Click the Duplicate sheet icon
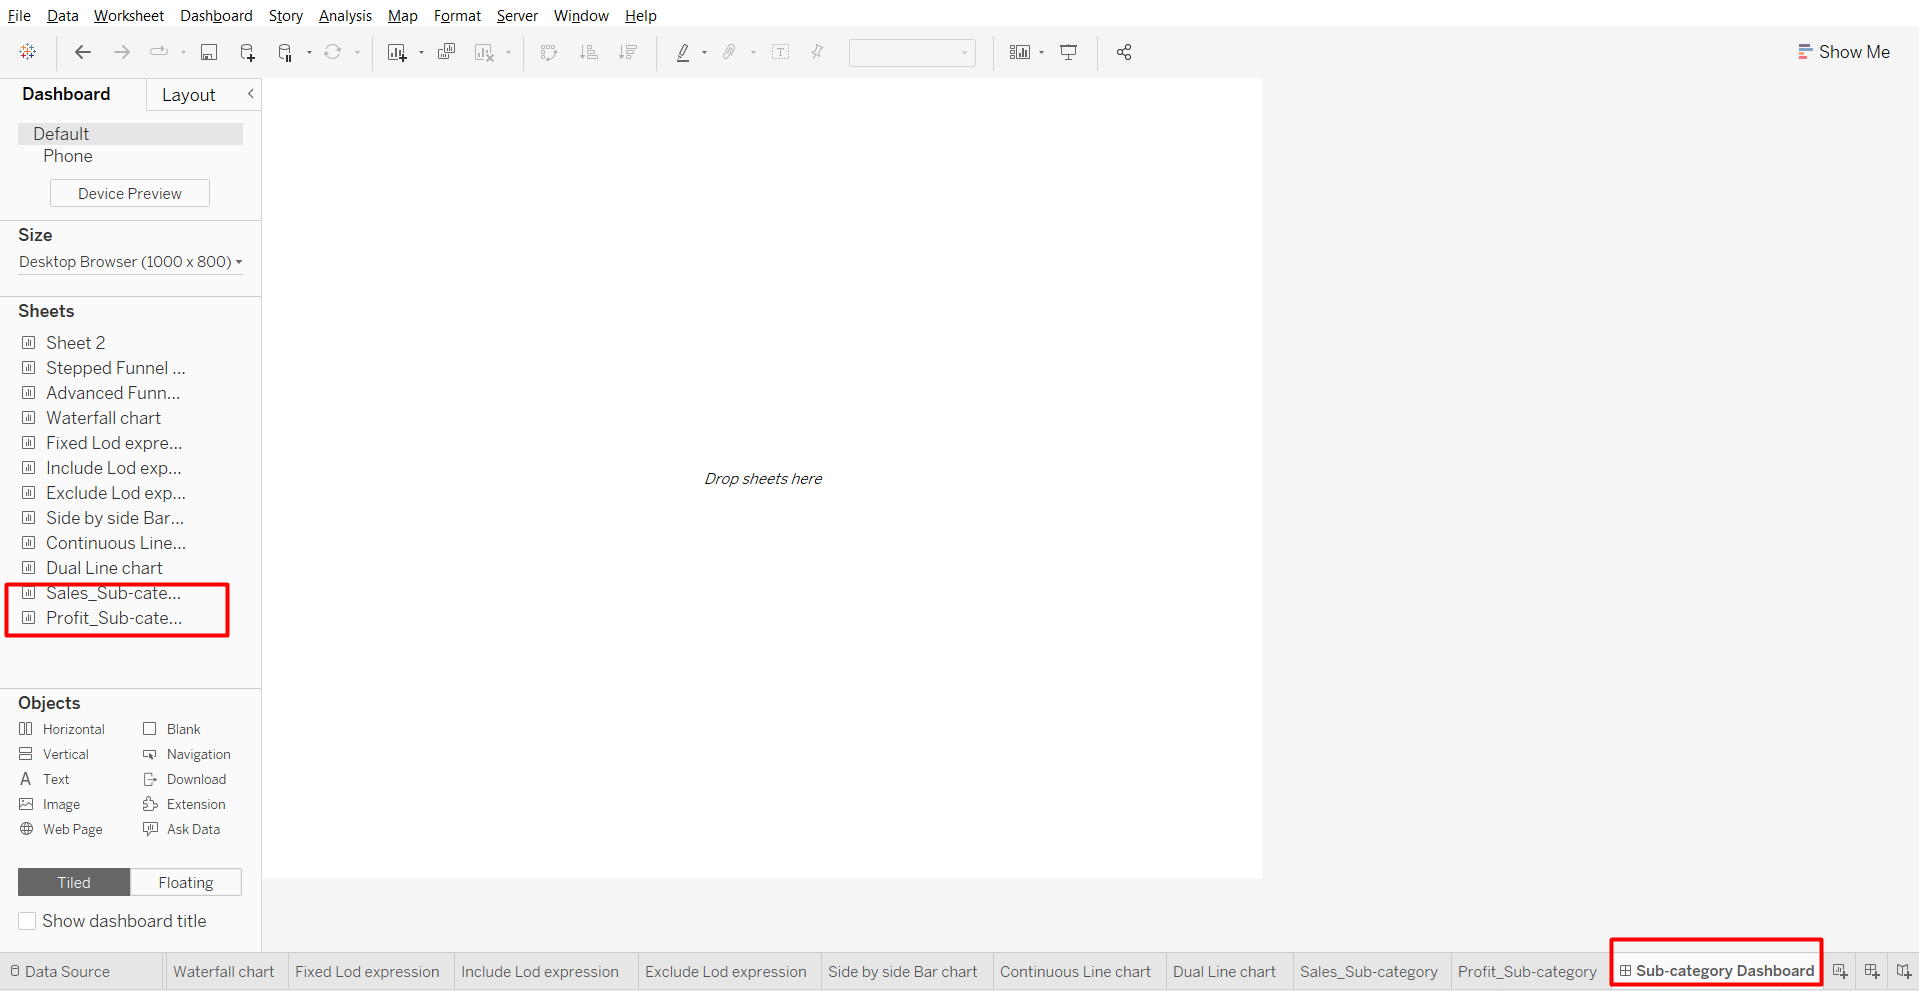Image resolution: width=1919 pixels, height=991 pixels. [446, 52]
